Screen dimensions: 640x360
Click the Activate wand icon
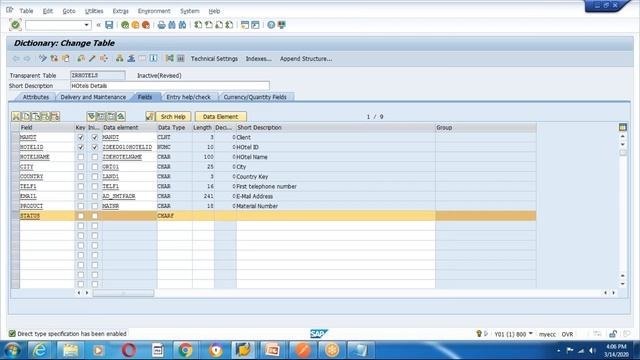92,59
